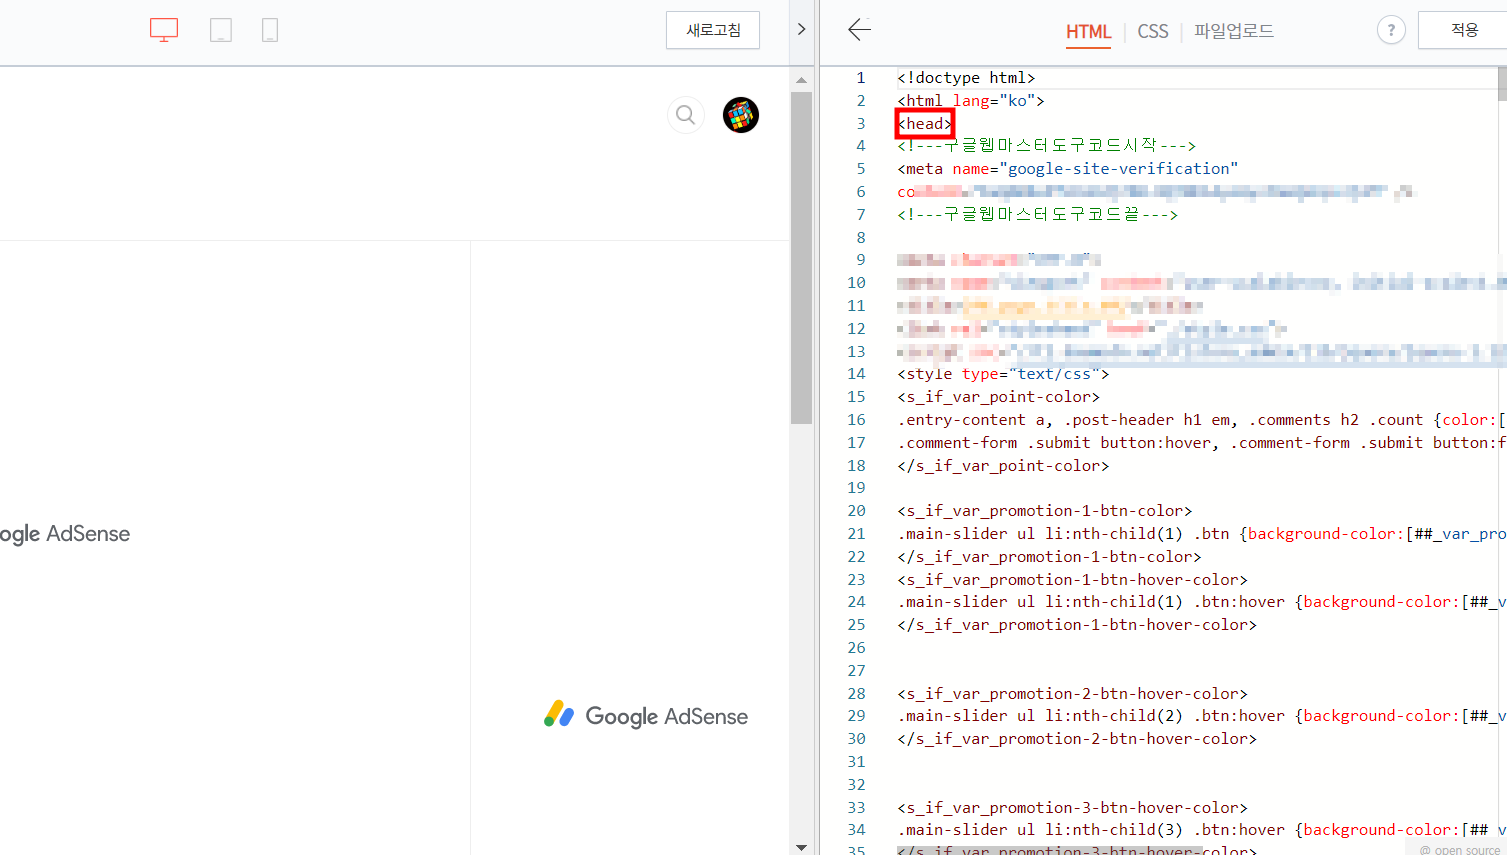The height and width of the screenshot is (855, 1507).
Task: Click the 구글웹마스터도구코드끝 comment line
Action: coord(1037,214)
